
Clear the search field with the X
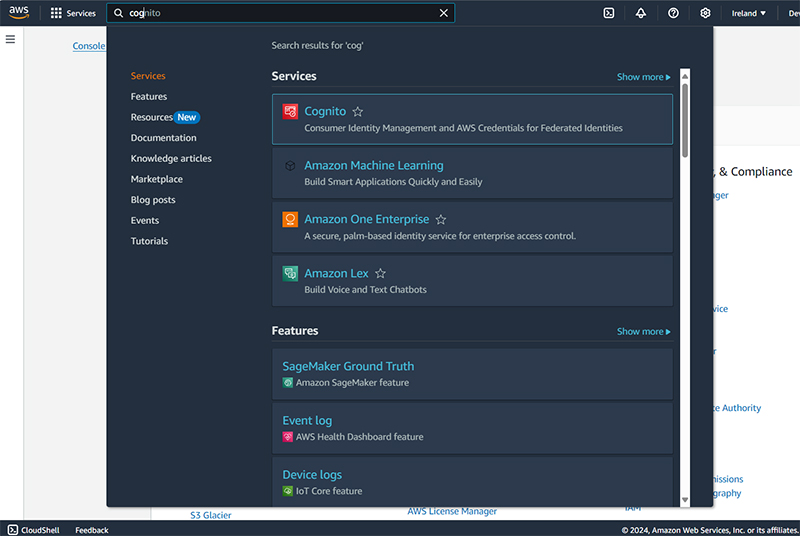pos(443,13)
